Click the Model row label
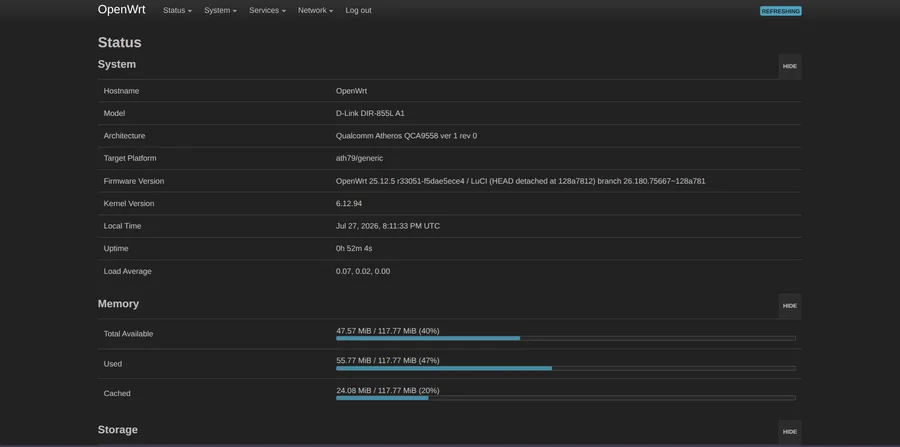The height and width of the screenshot is (447, 900). 114,113
